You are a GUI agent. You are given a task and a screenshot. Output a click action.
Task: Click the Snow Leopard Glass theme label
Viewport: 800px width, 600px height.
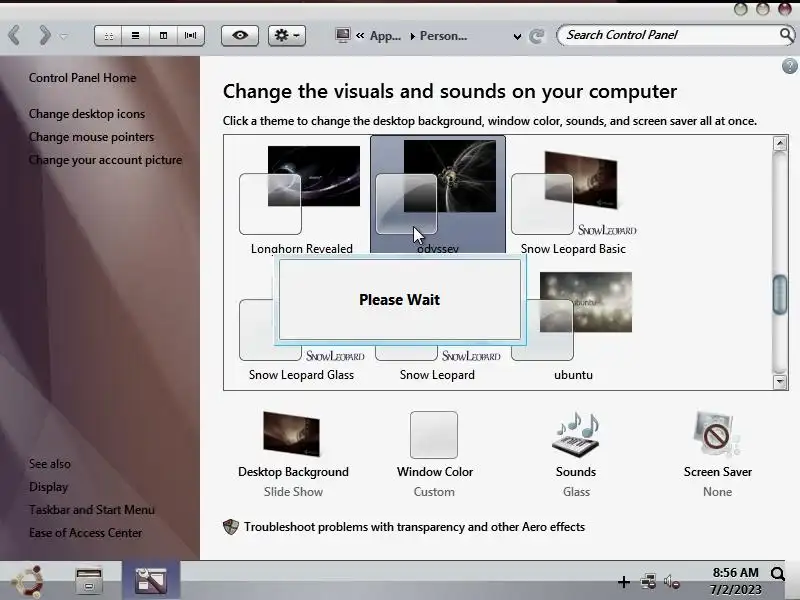coord(302,375)
